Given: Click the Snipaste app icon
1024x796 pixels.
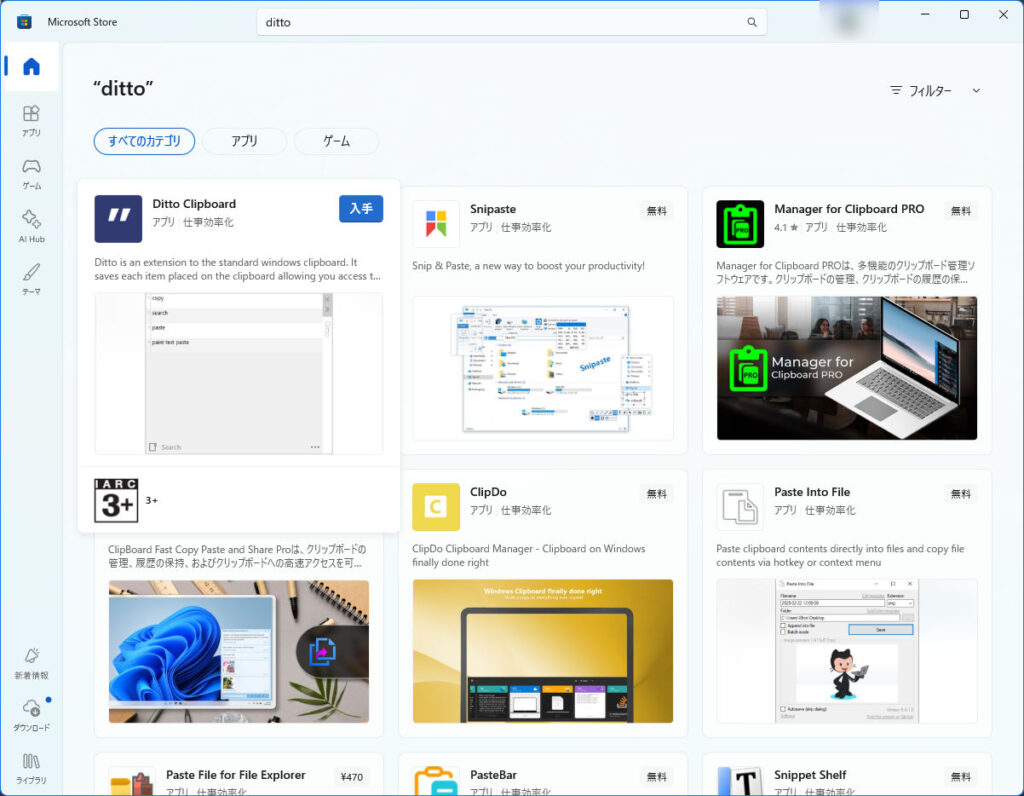Looking at the screenshot, I should pos(436,224).
